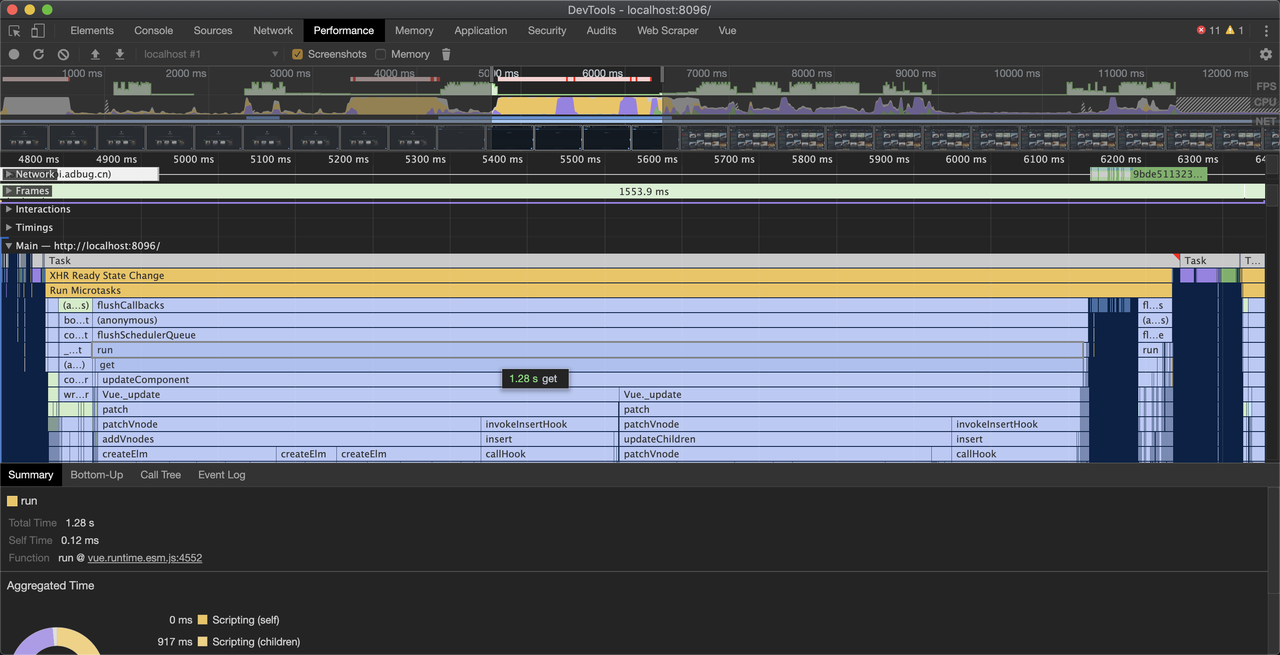The width and height of the screenshot is (1280, 655).
Task: Click reload and start profiling icon
Action: tap(38, 54)
